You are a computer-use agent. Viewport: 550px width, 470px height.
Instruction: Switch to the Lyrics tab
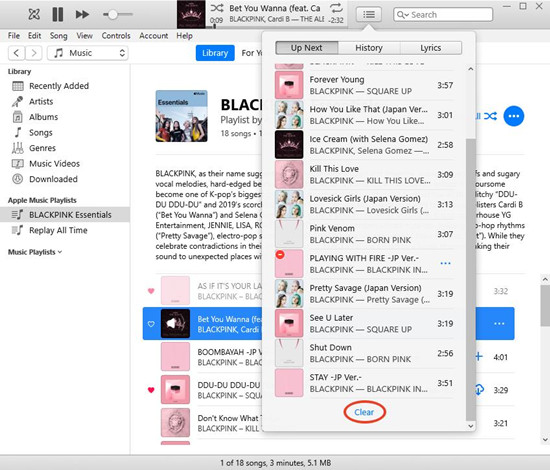431,48
